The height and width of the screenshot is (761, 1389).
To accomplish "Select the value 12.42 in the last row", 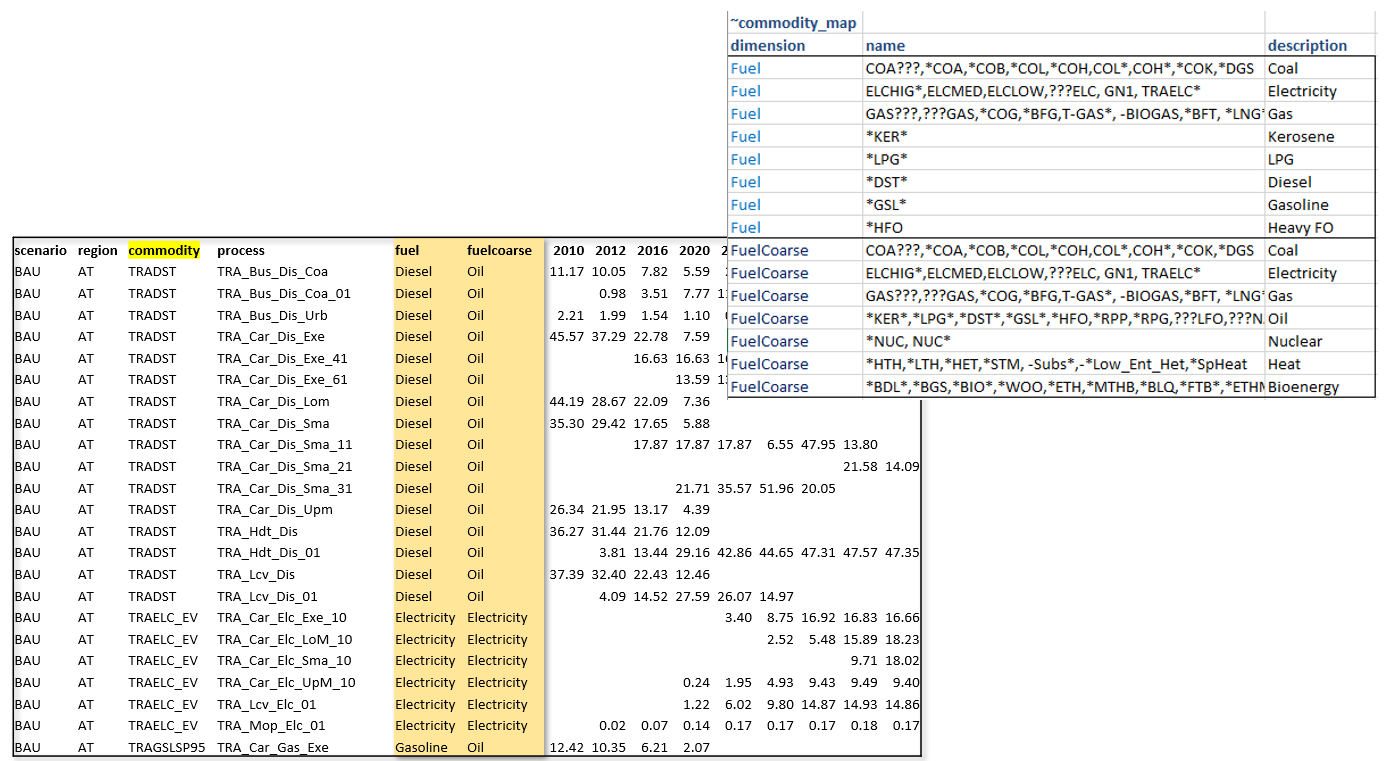I will 567,747.
